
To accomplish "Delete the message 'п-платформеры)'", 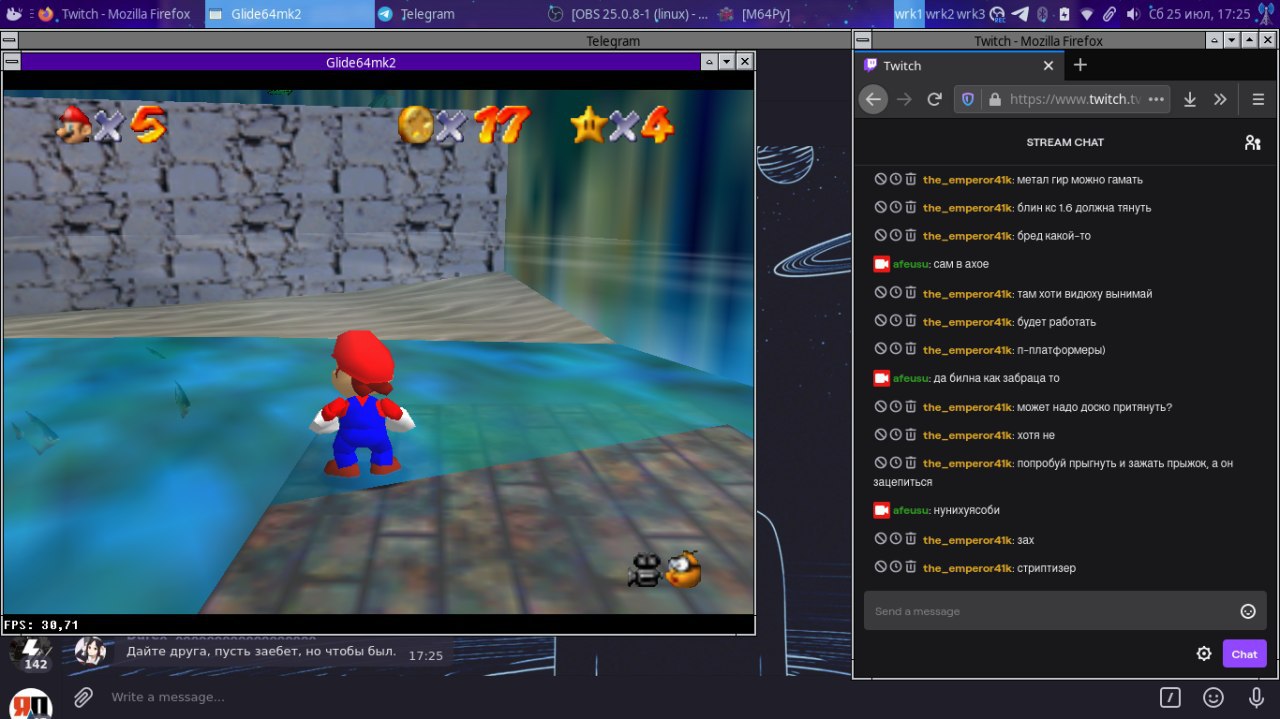I will click(910, 349).
